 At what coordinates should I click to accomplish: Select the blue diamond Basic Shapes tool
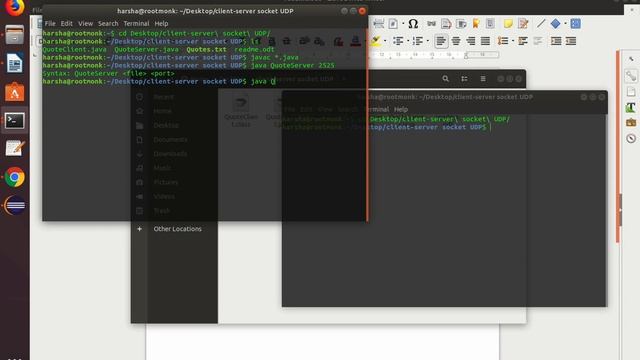556,24
